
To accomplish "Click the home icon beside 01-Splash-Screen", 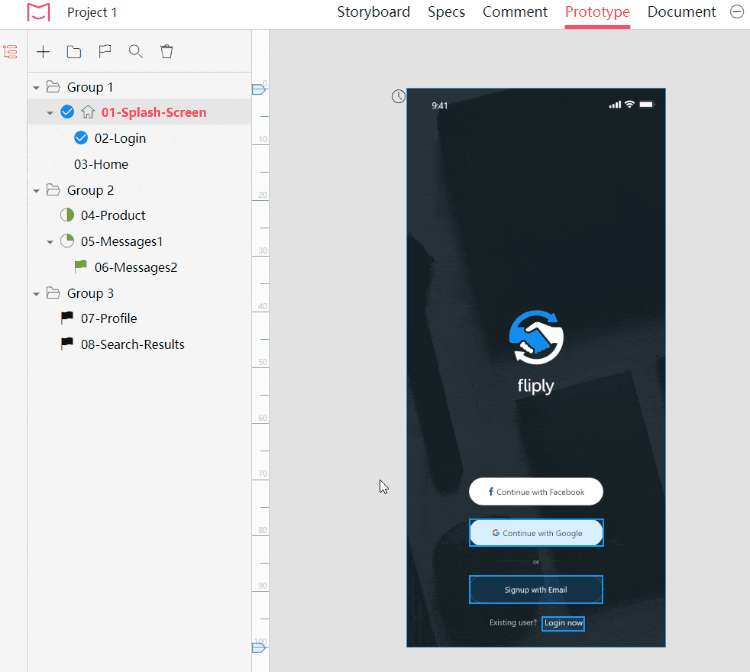I will click(88, 112).
